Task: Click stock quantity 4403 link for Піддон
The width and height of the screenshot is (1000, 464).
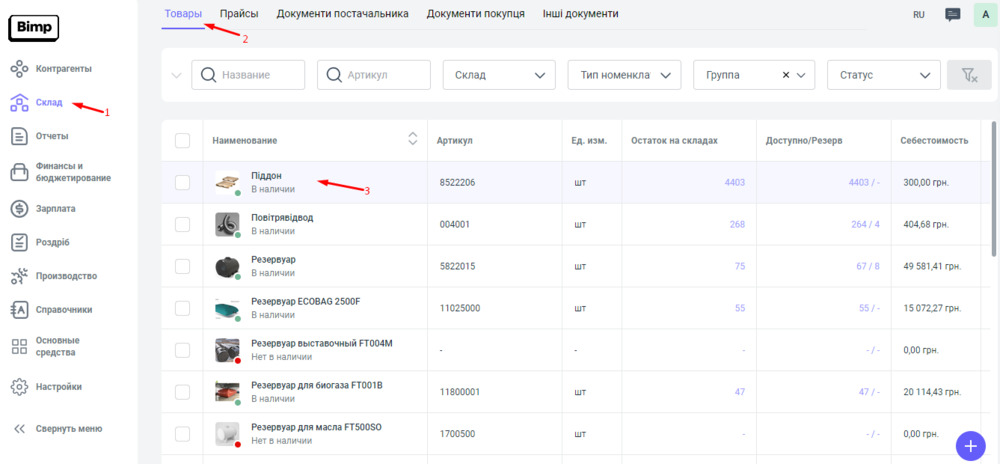Action: click(x=734, y=183)
